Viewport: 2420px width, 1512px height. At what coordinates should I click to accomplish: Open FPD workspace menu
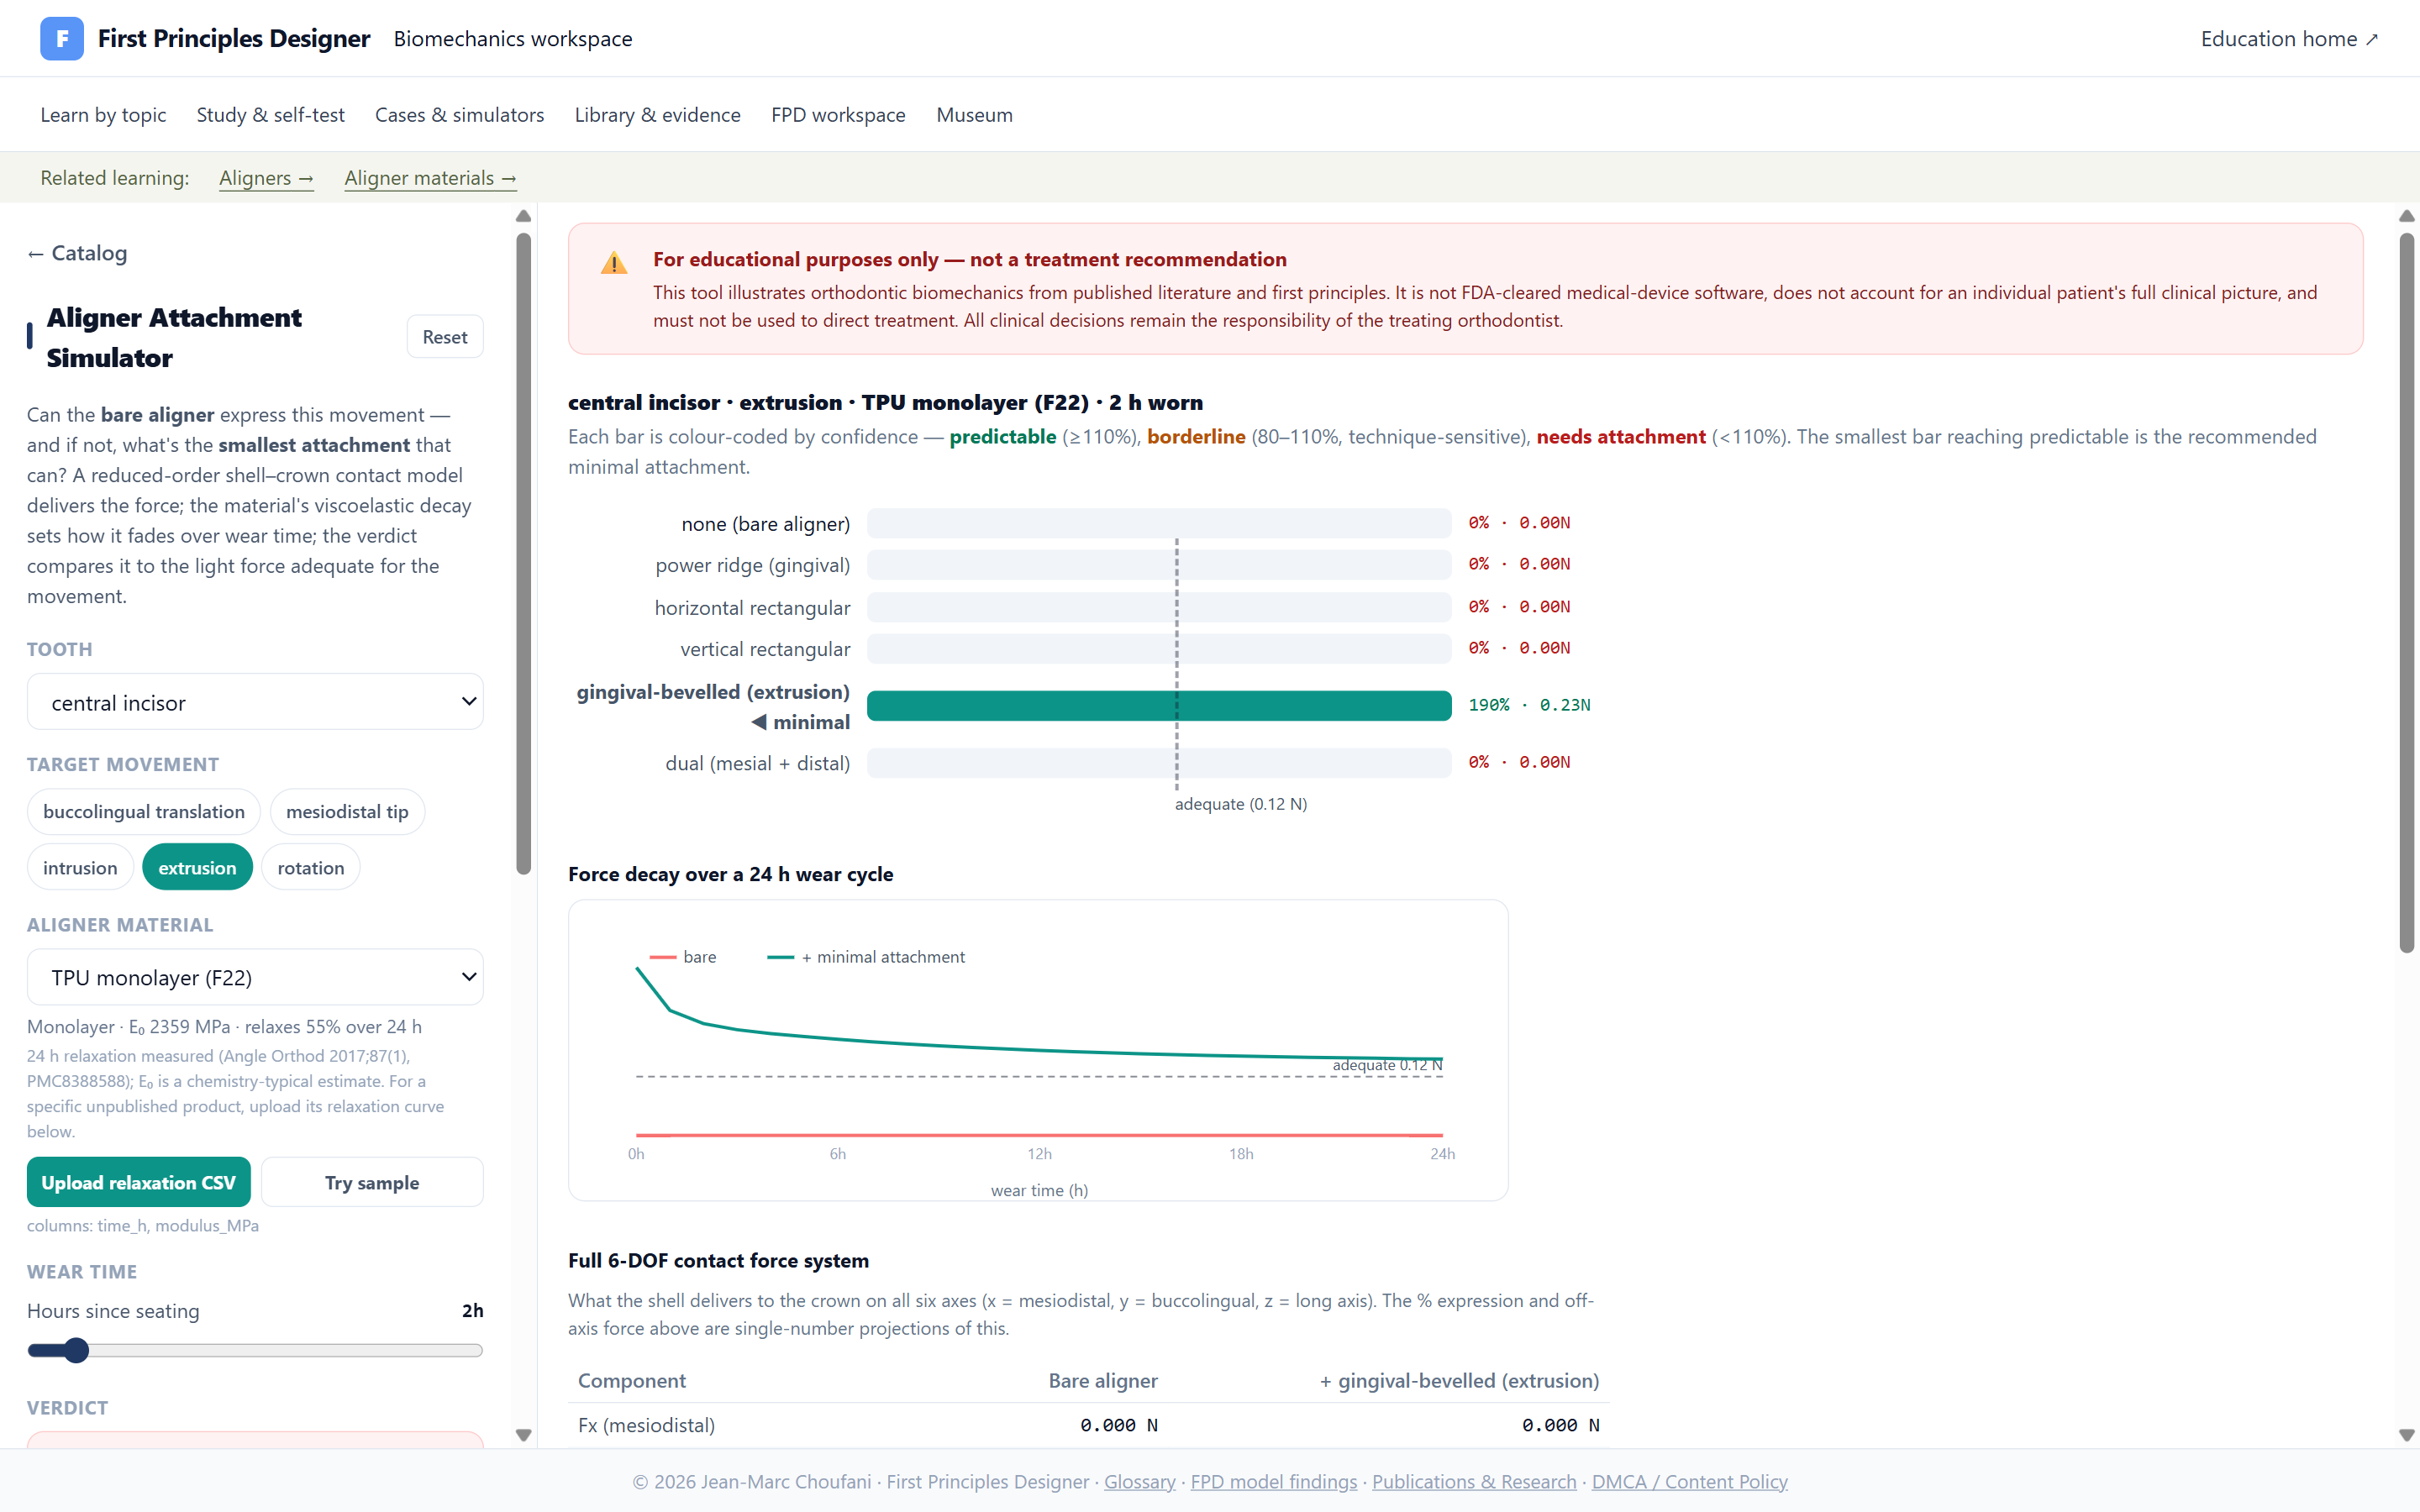(838, 115)
